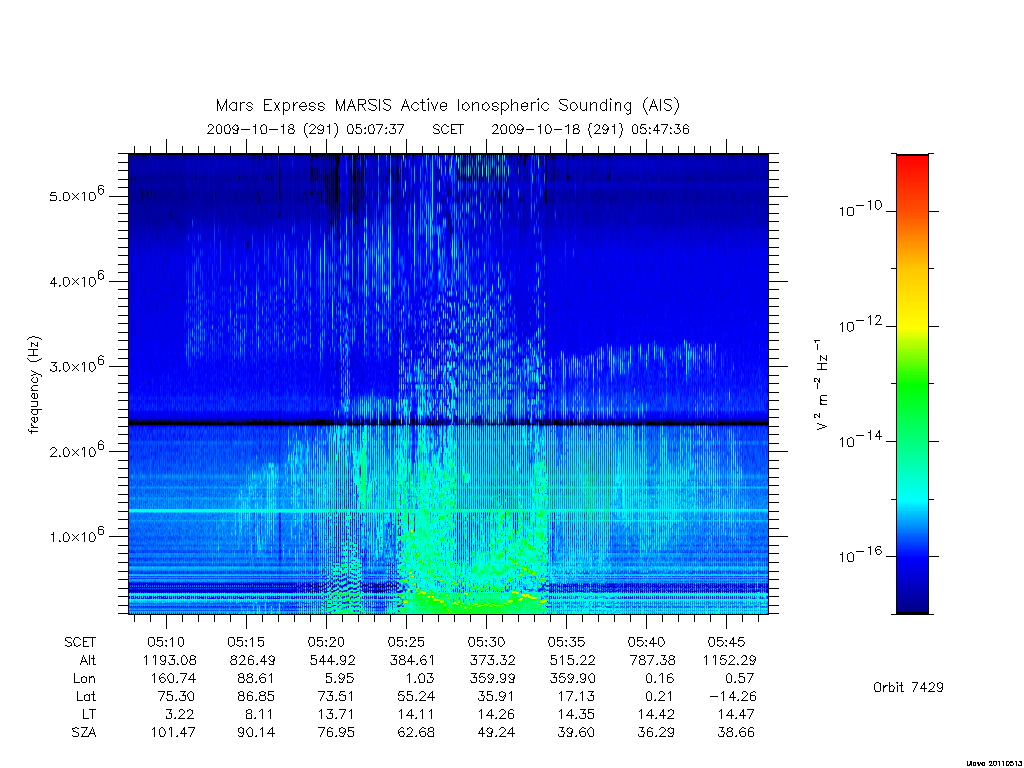Viewport: 1024px width, 768px height.
Task: Click the start timestamp '2009-10-18 (291) 05:07:37'
Action: 306,129
